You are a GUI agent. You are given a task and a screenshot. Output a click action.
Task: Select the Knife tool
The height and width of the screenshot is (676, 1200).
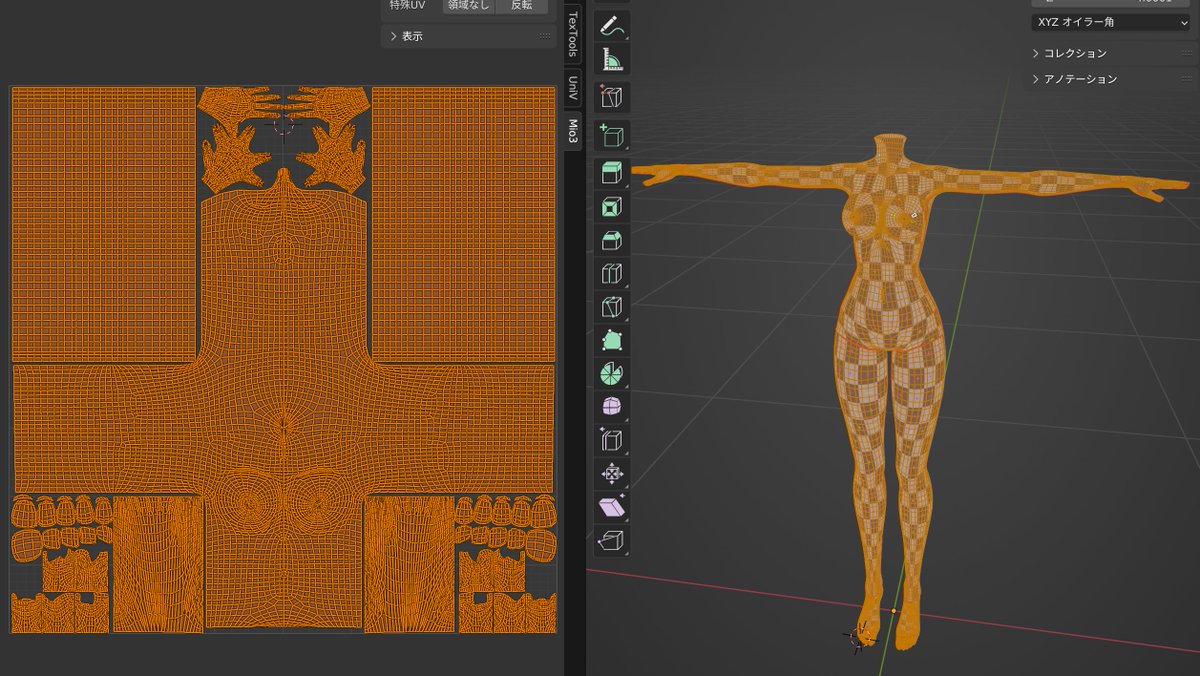(x=612, y=307)
